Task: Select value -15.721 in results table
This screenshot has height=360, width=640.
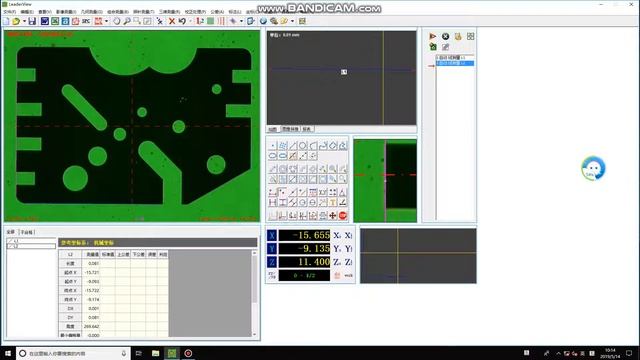Action: tap(92, 272)
